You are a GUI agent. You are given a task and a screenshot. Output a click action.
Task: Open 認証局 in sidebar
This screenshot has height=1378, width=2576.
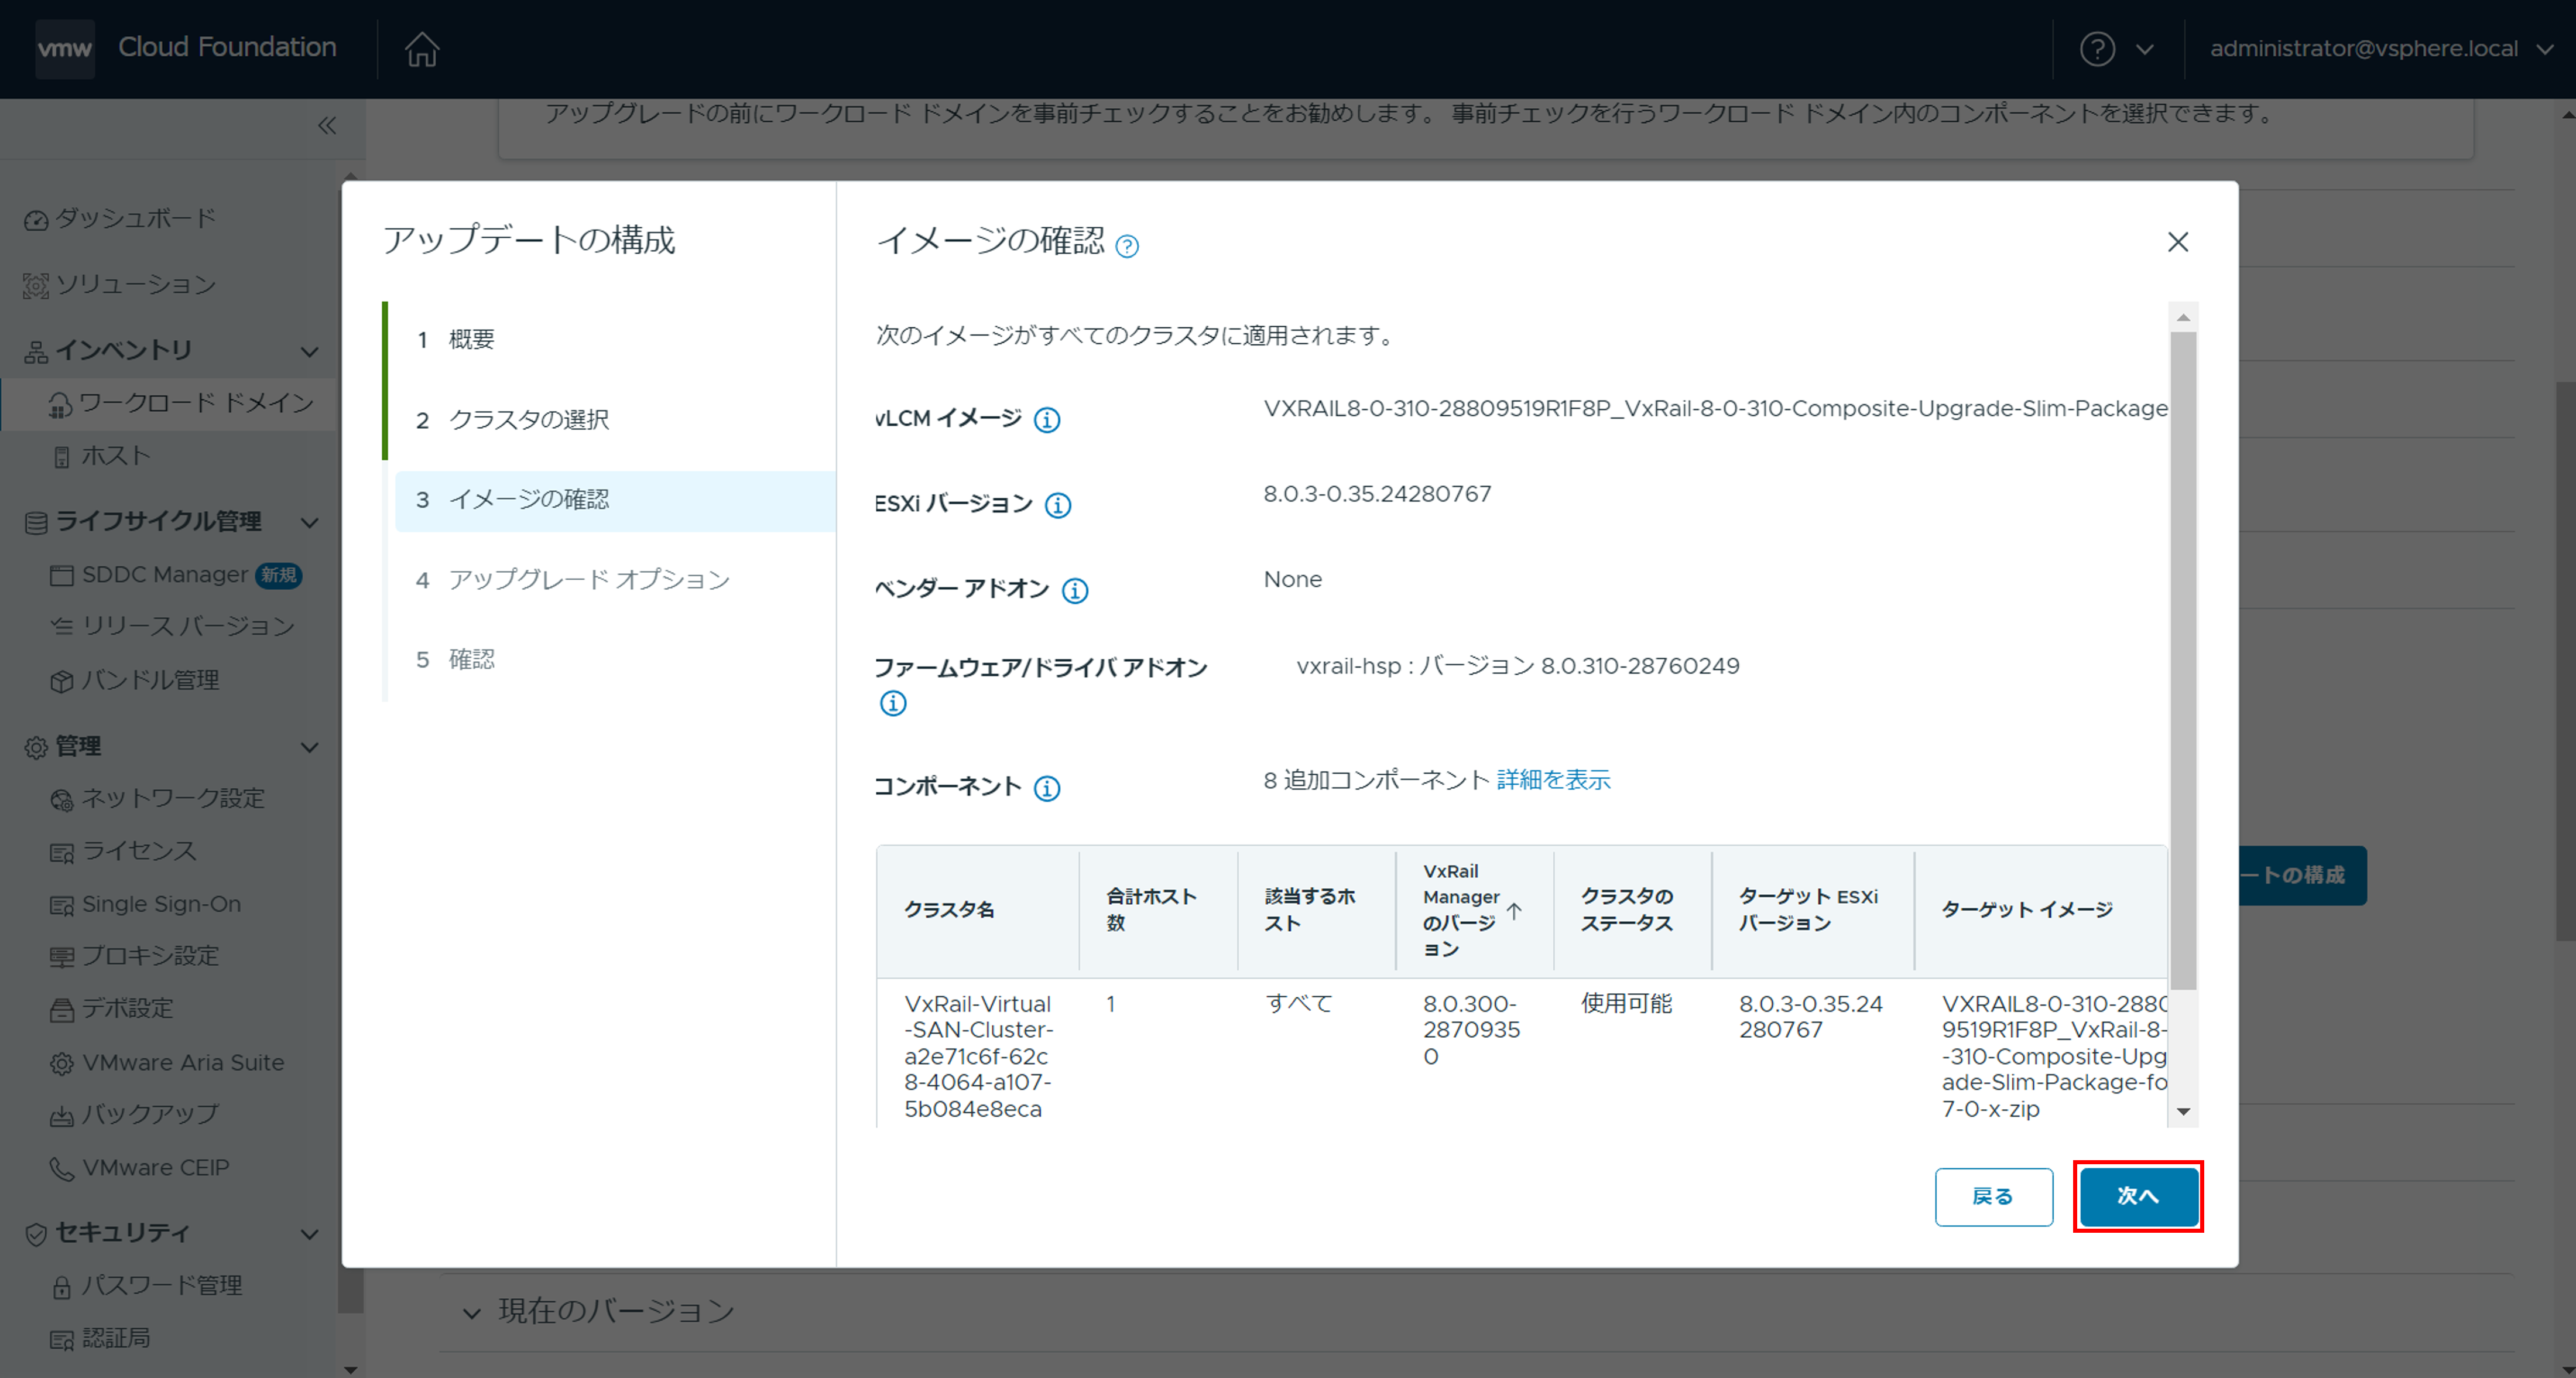pos(116,1338)
